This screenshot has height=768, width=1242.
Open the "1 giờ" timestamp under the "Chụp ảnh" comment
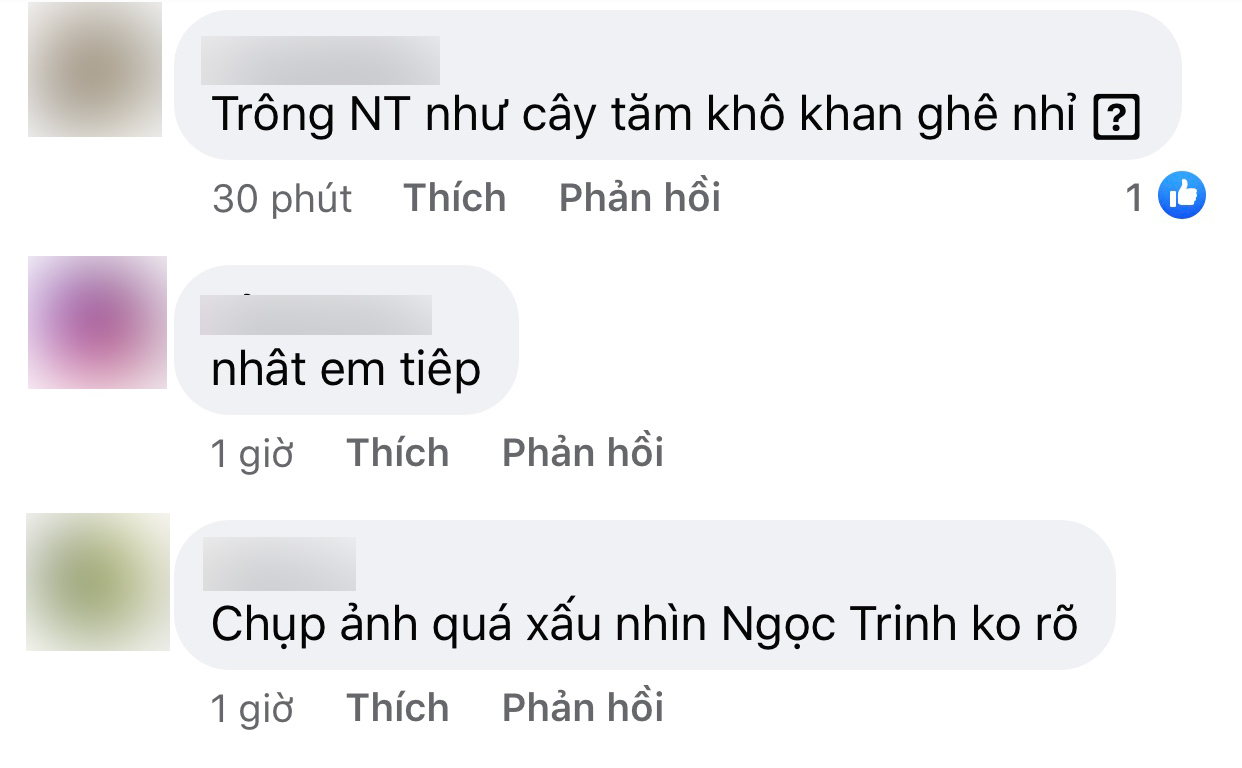[253, 709]
